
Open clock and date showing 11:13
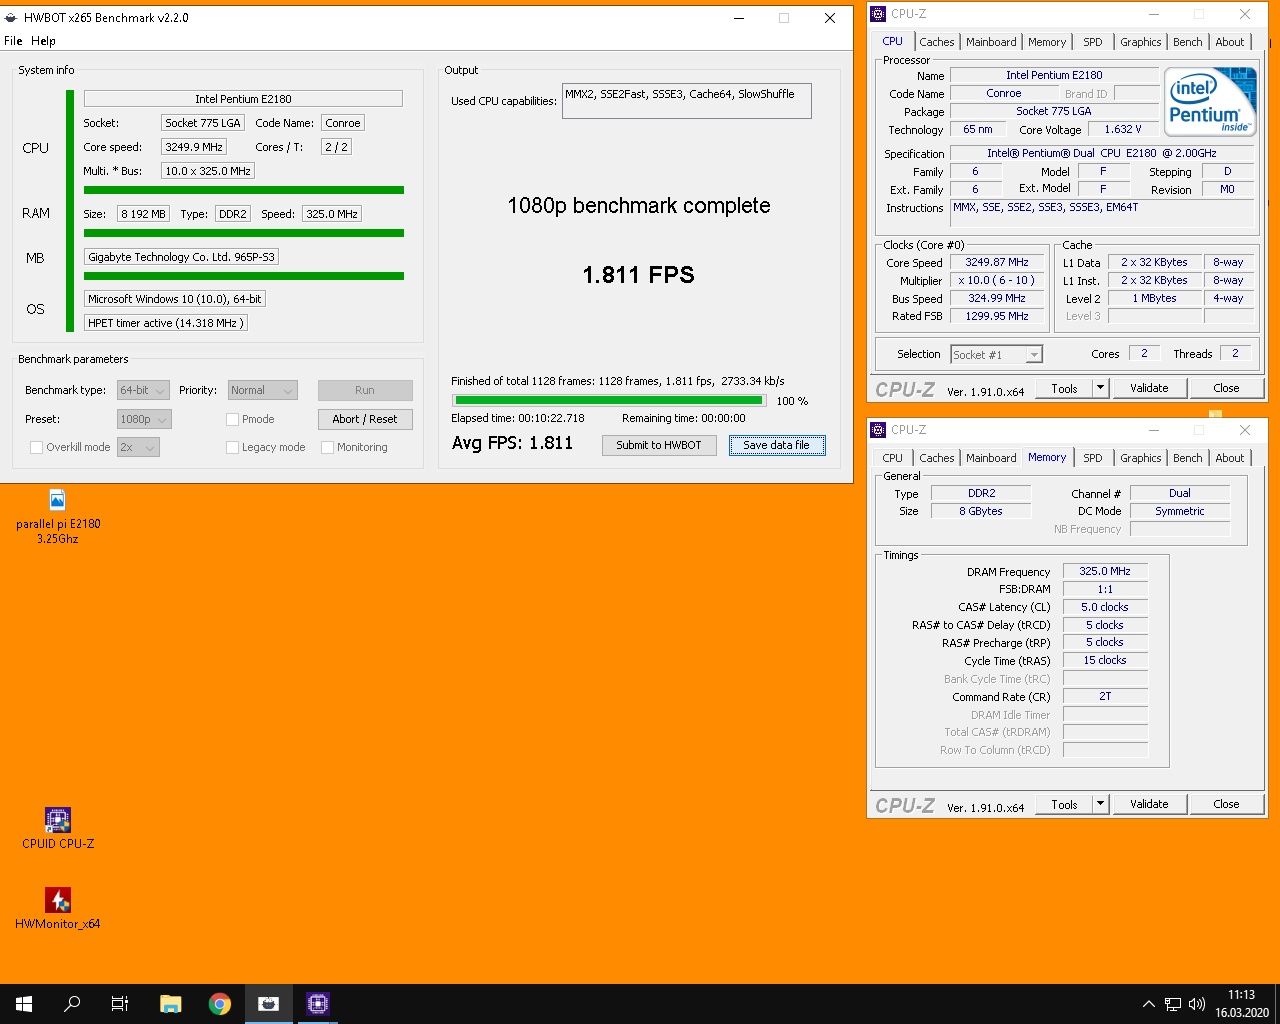1241,1004
